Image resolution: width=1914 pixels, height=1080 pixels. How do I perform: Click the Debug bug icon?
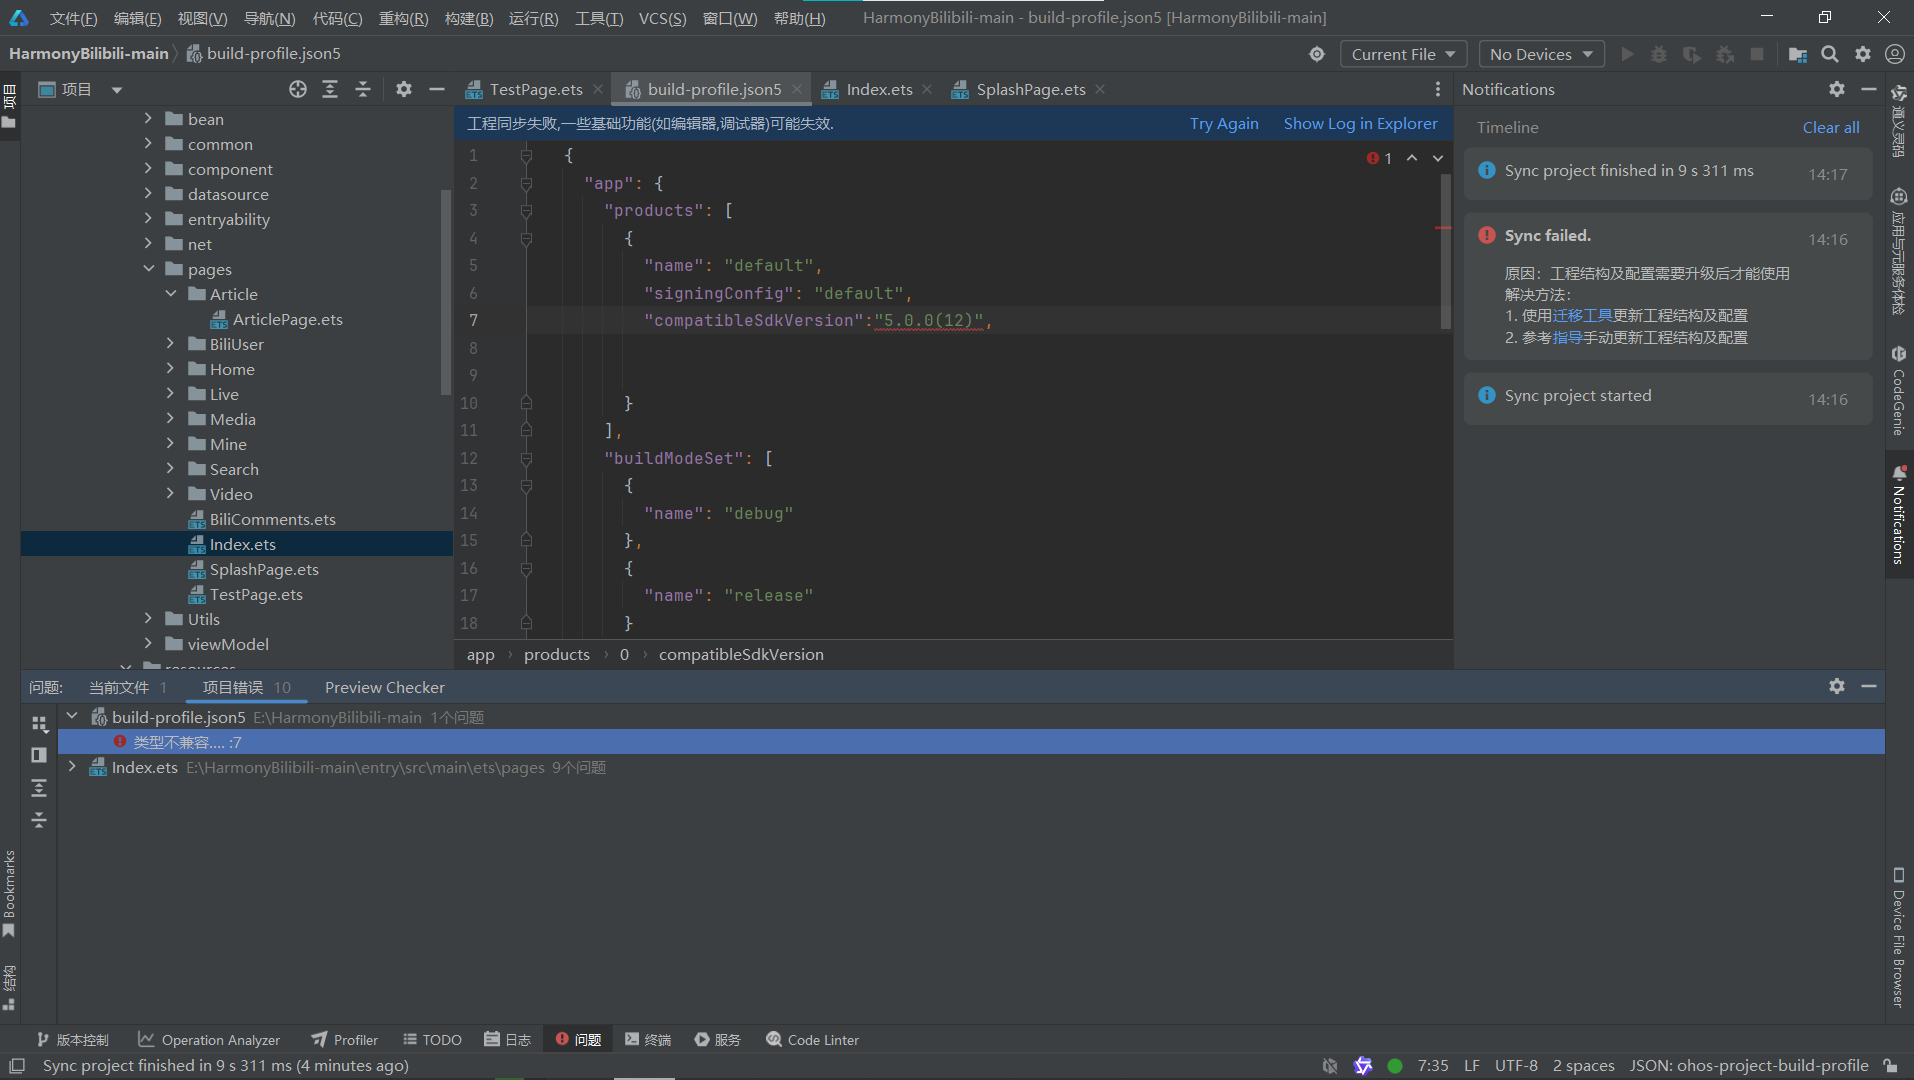pos(1659,54)
